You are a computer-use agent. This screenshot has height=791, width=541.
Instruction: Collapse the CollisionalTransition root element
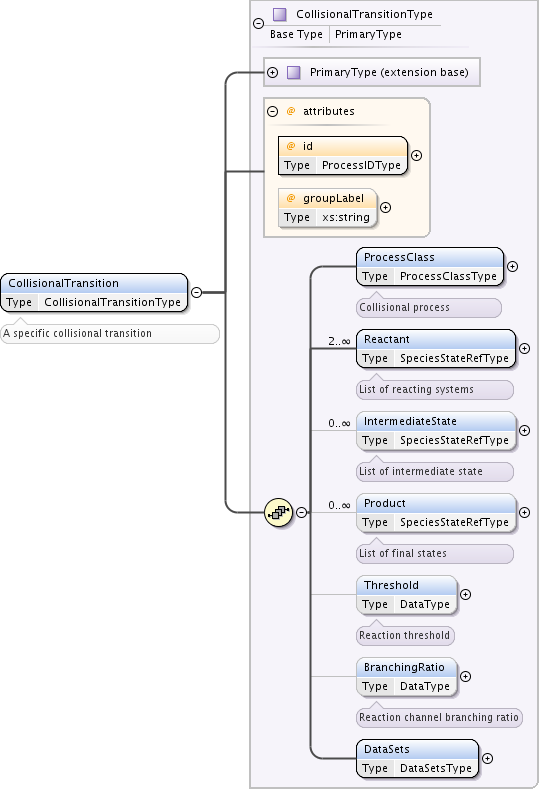197,292
